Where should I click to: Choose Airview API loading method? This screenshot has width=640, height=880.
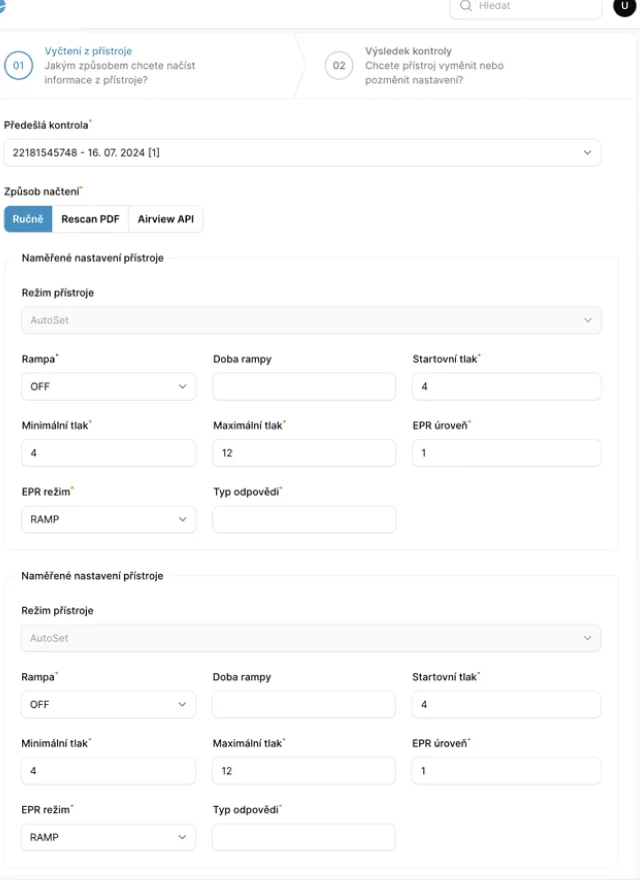tap(166, 219)
